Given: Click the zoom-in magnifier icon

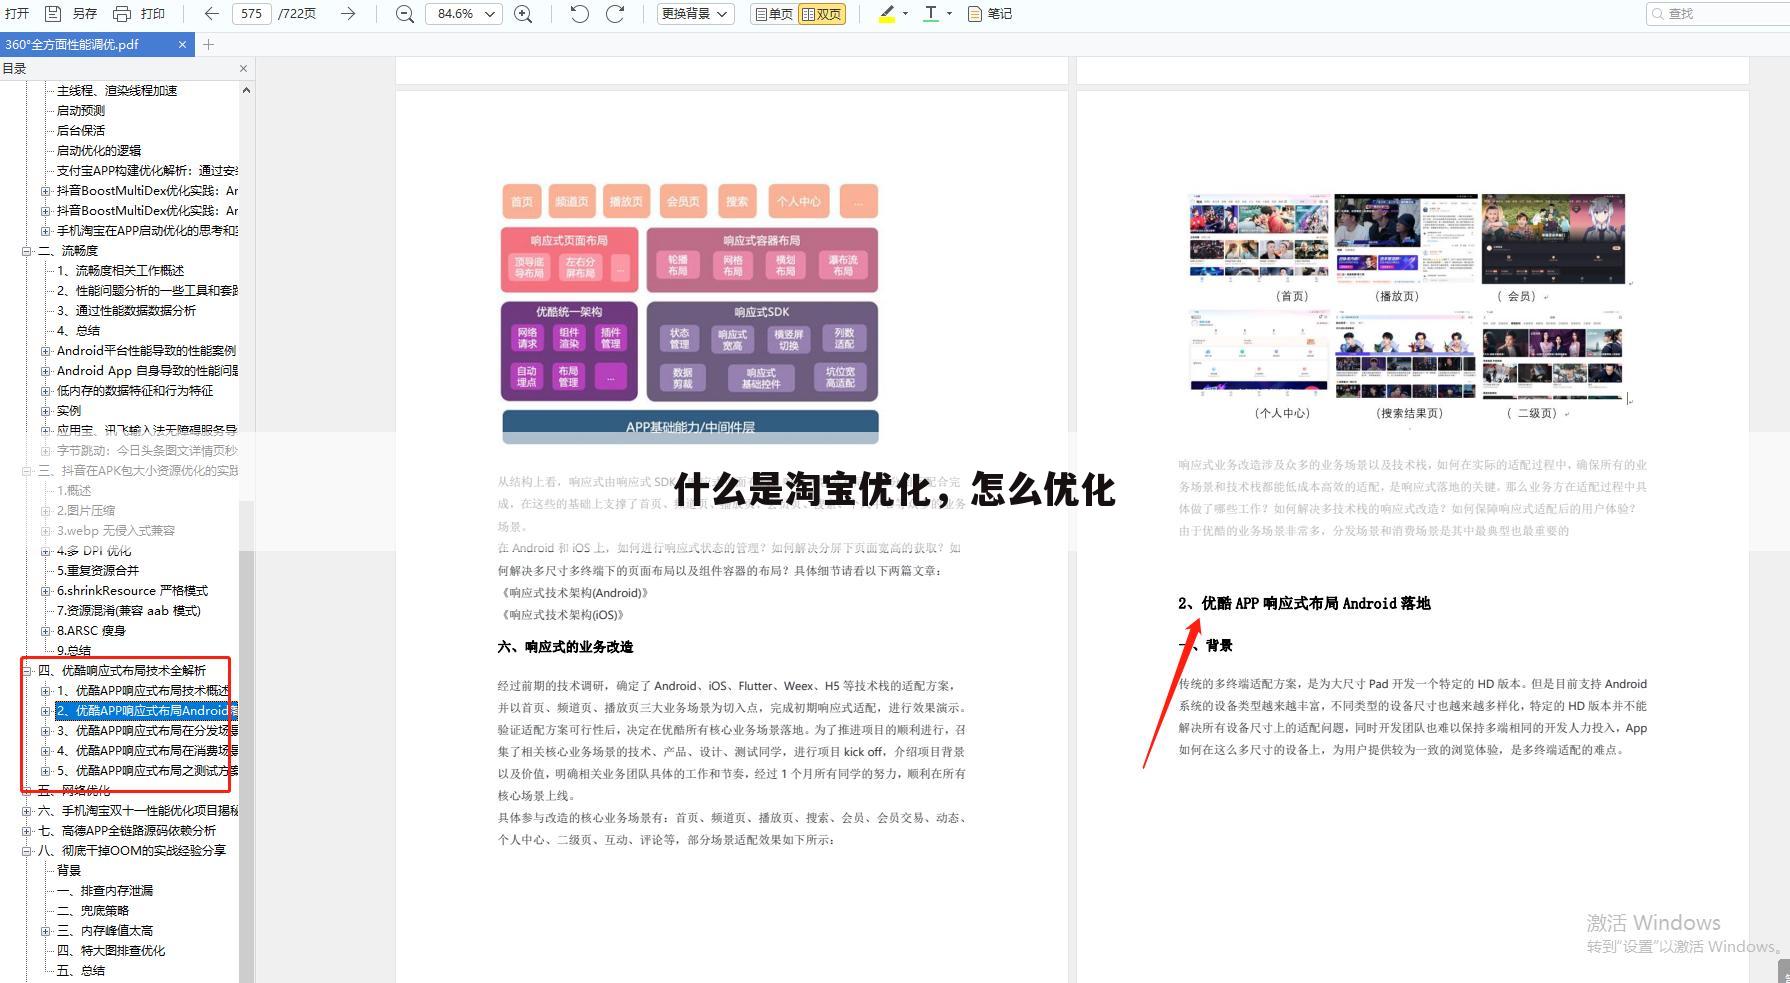Looking at the screenshot, I should click(522, 14).
